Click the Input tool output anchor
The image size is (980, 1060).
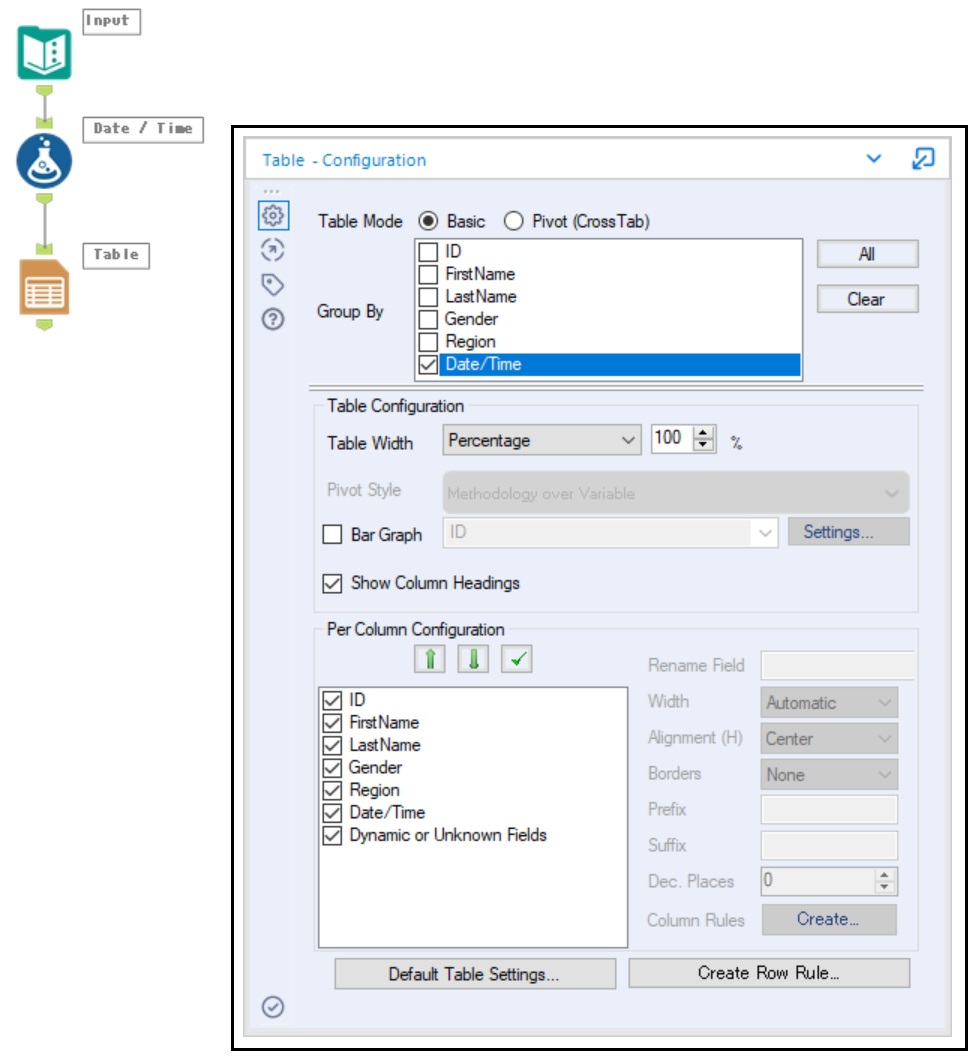(44, 90)
